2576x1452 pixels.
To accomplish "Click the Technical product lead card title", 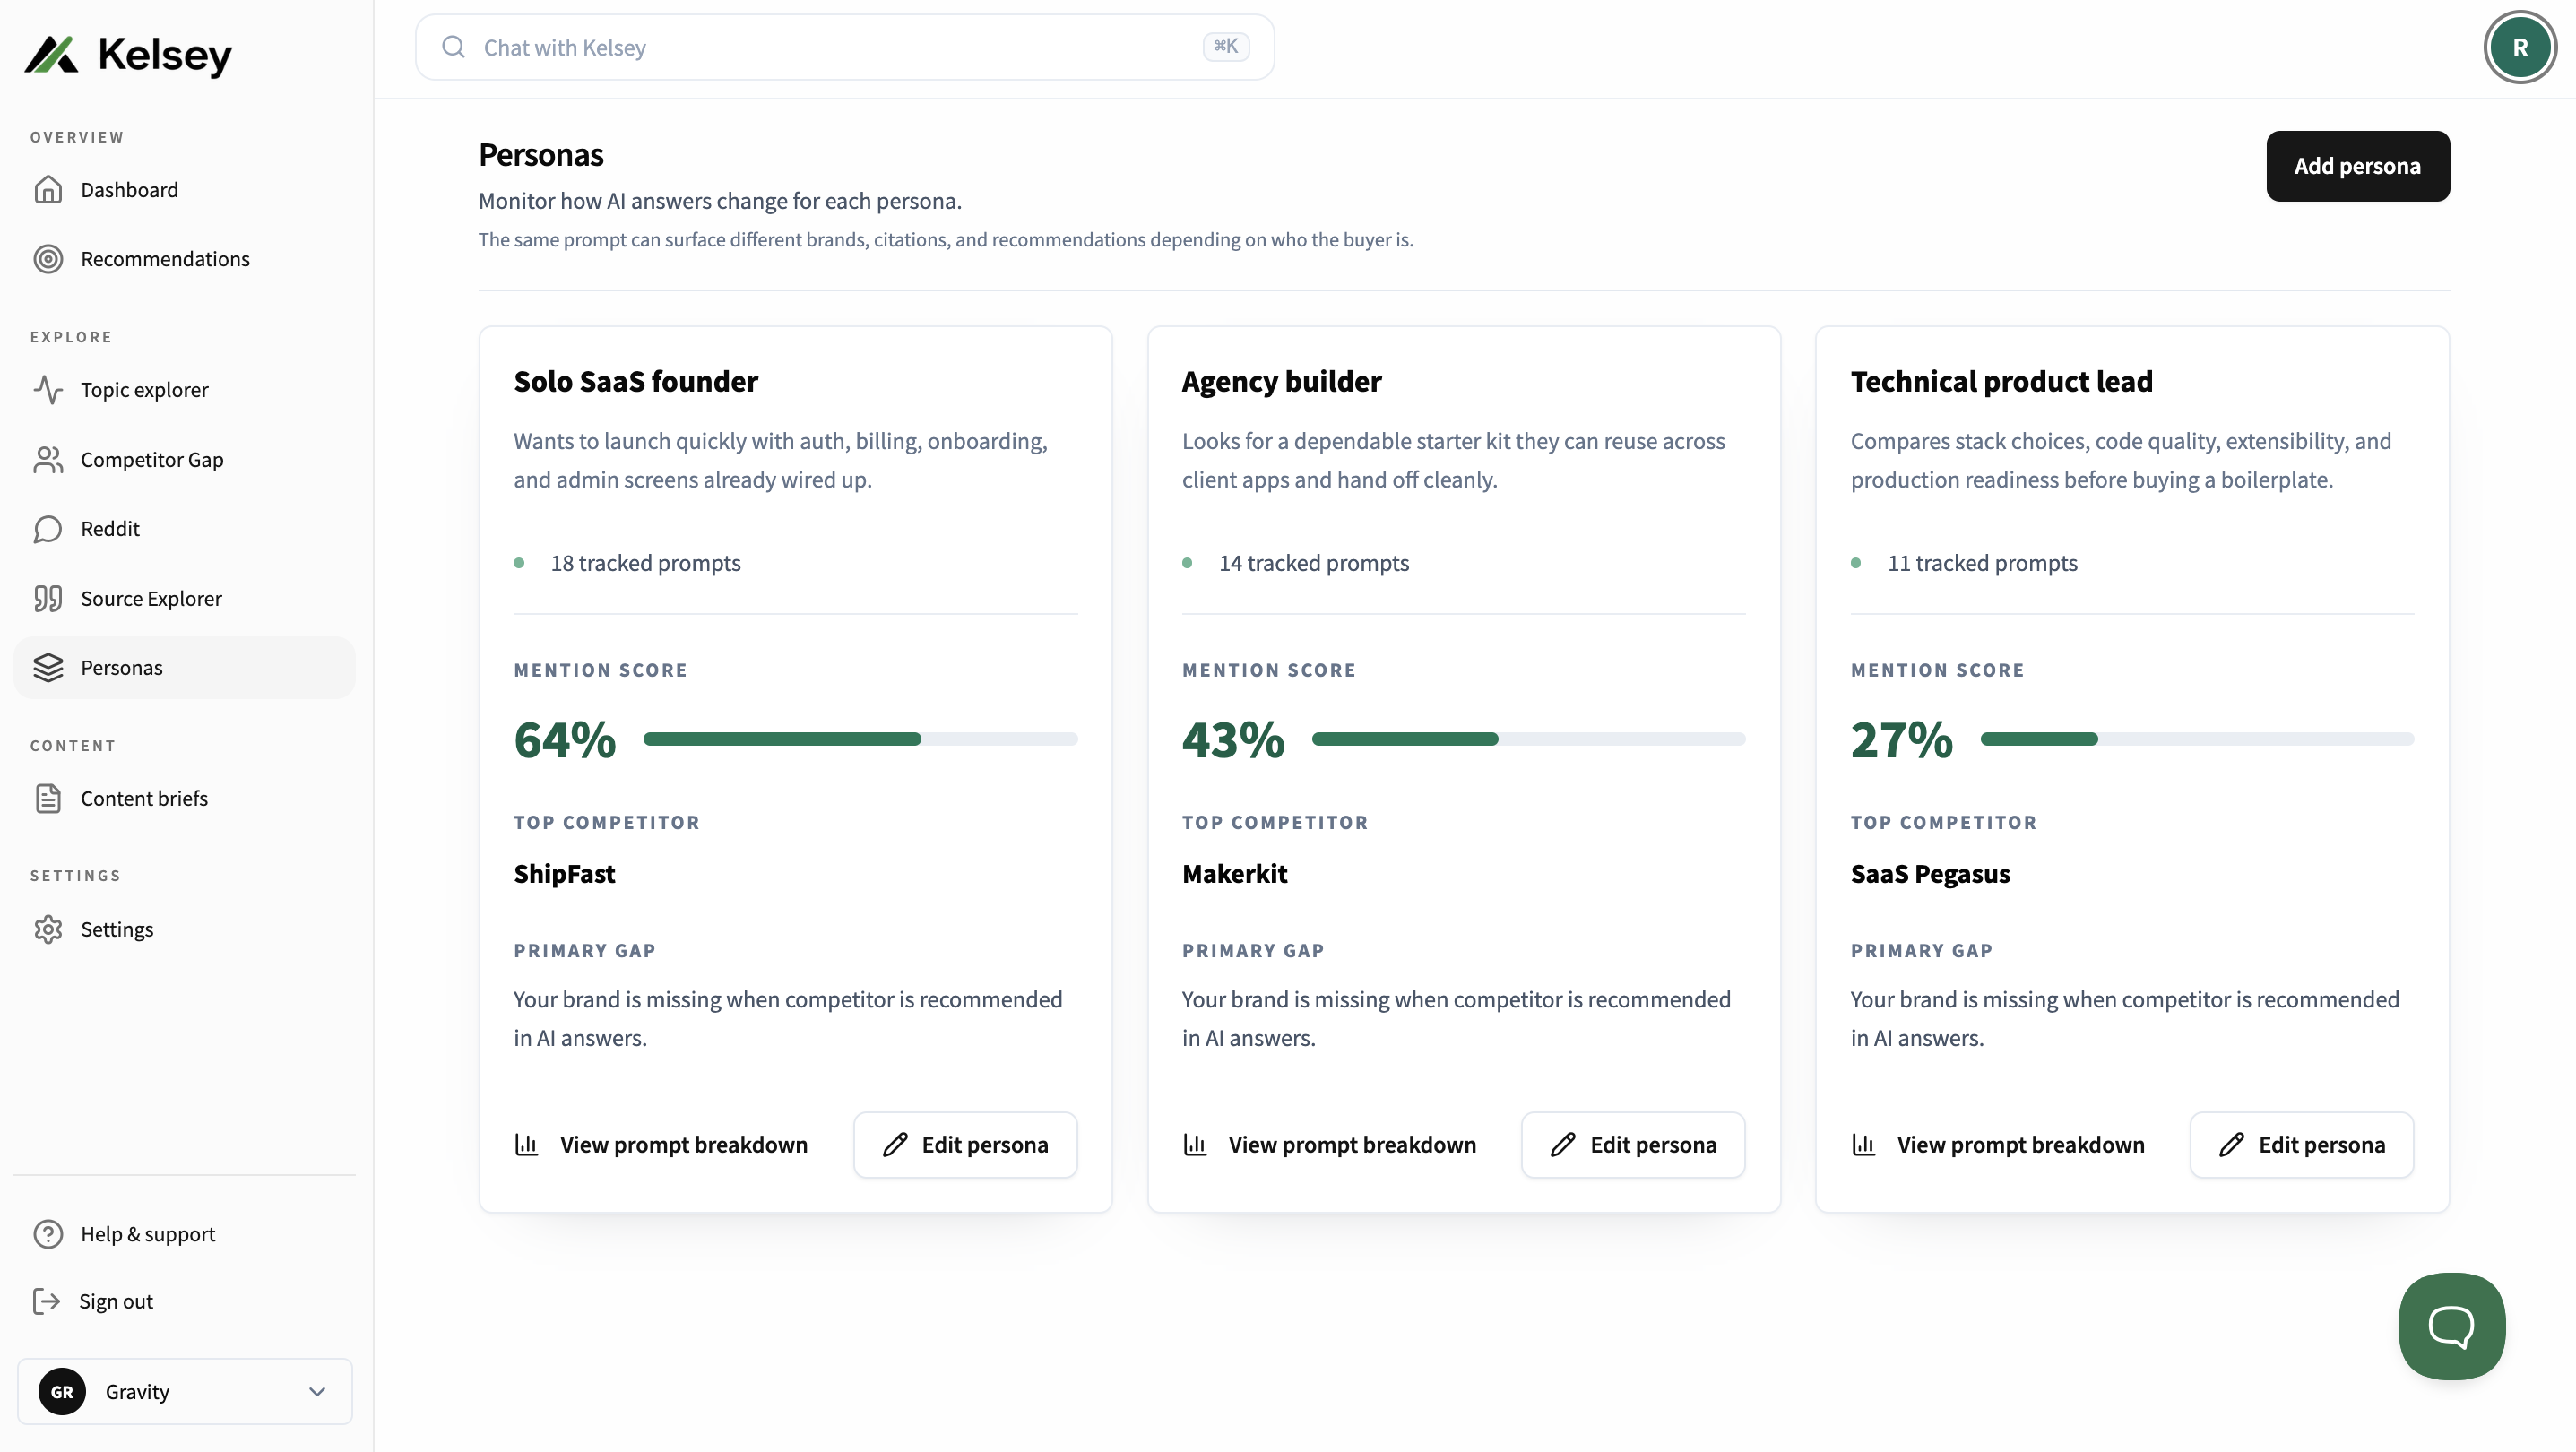I will (2002, 381).
